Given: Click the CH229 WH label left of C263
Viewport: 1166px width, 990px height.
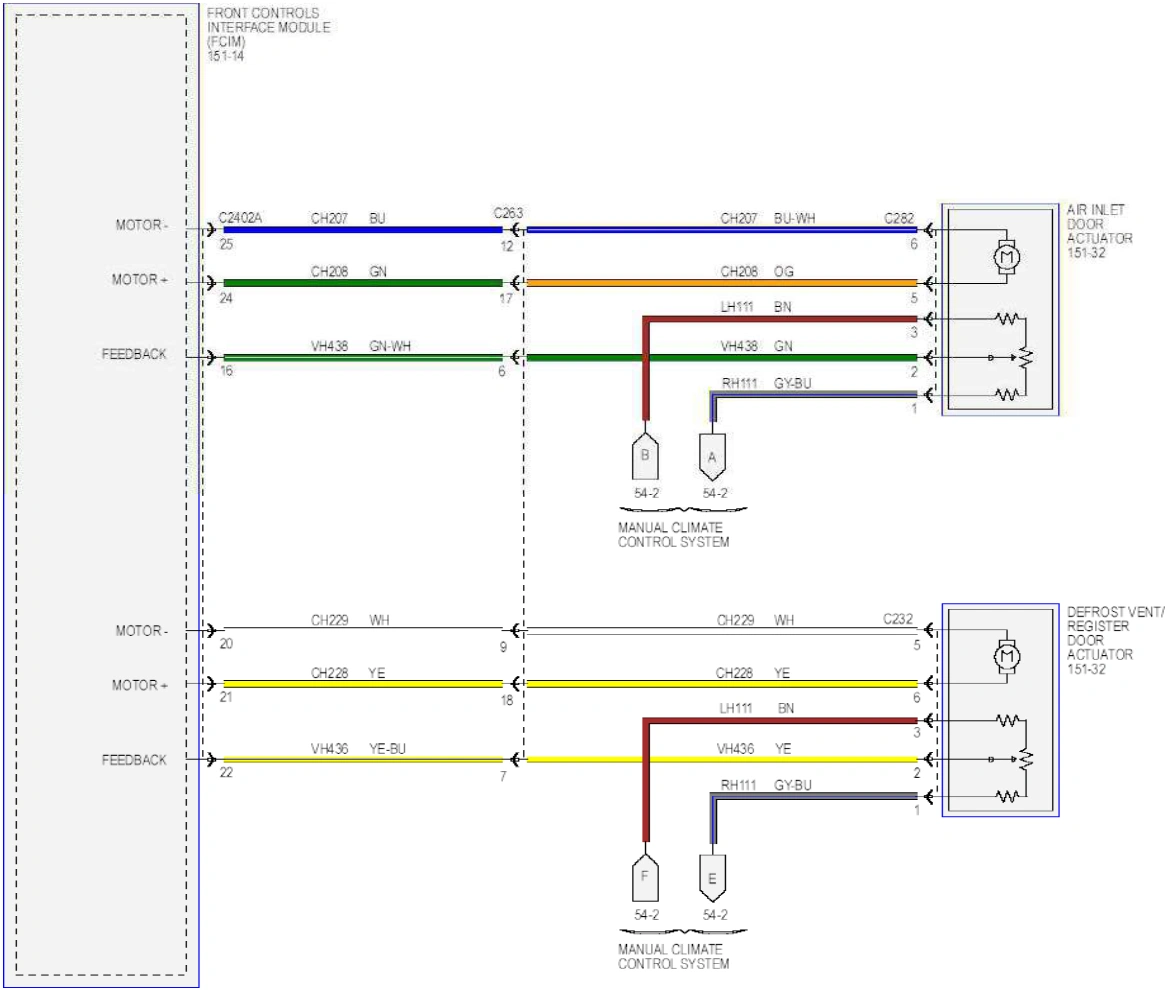Looking at the screenshot, I should point(350,620).
